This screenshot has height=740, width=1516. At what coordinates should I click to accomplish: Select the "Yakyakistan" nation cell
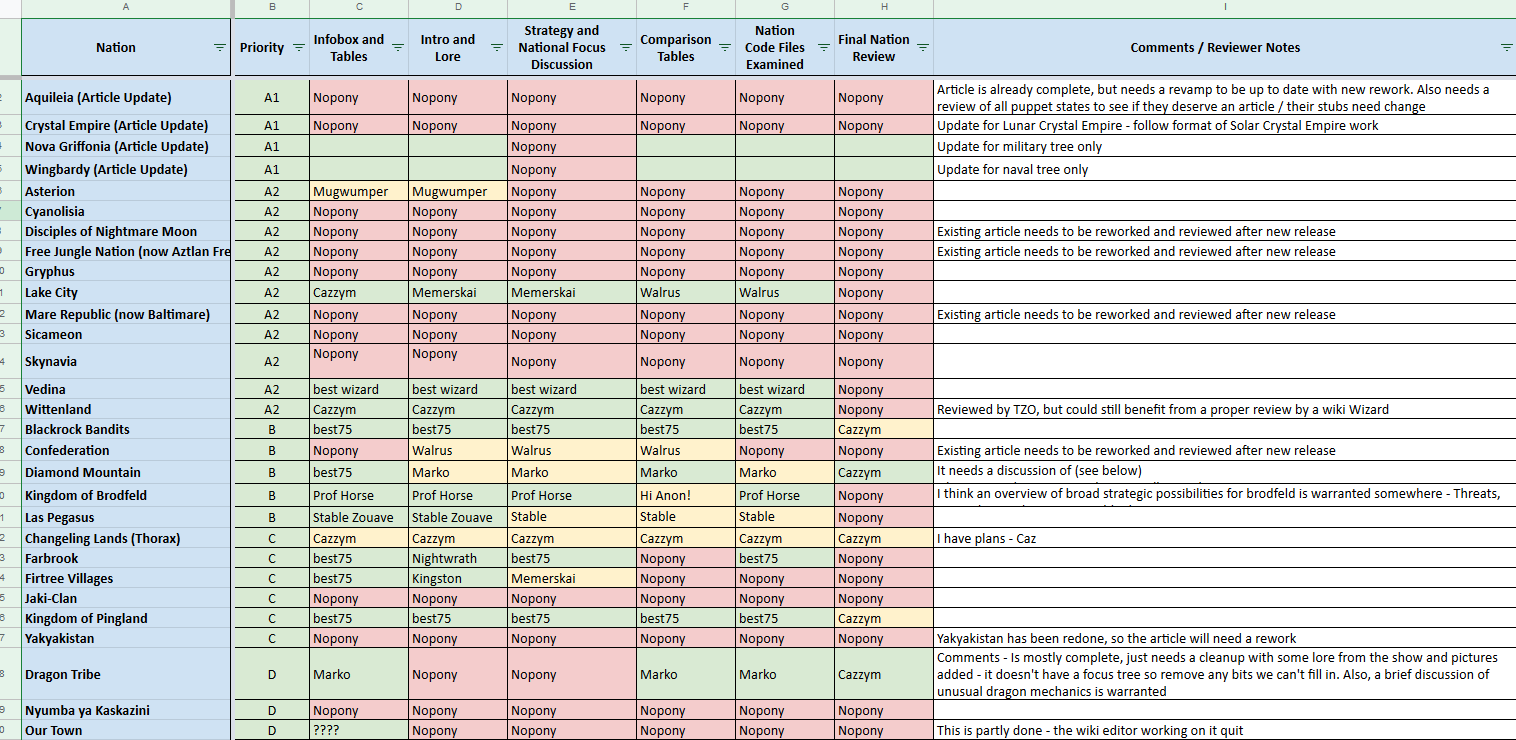[x=126, y=639]
